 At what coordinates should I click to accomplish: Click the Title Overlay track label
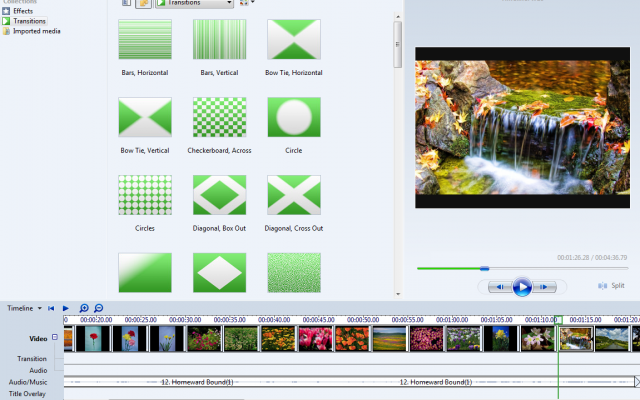pyautogui.click(x=27, y=394)
